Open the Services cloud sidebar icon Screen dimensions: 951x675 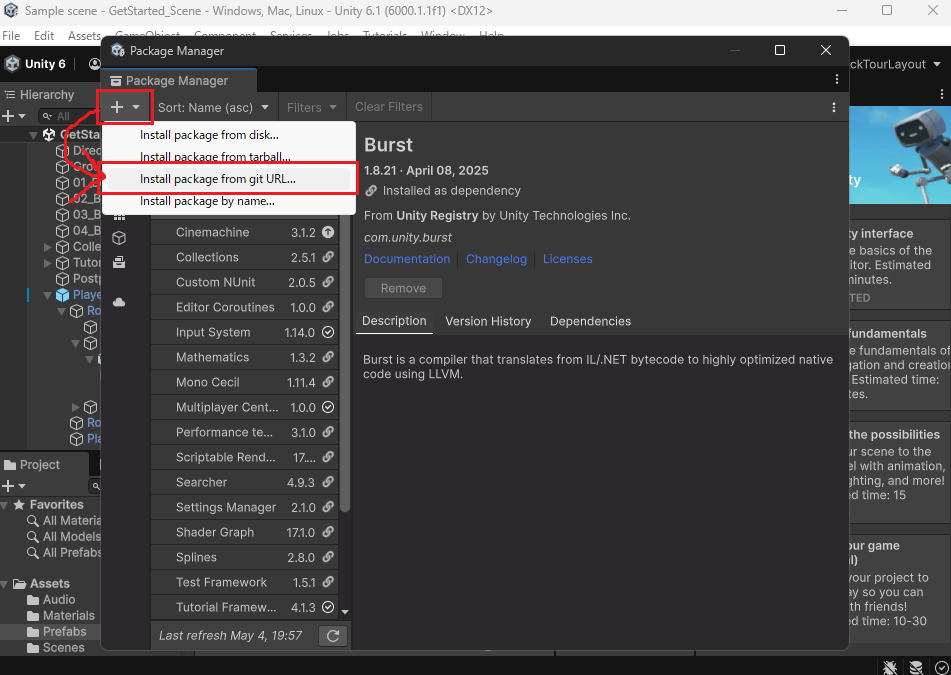point(119,302)
